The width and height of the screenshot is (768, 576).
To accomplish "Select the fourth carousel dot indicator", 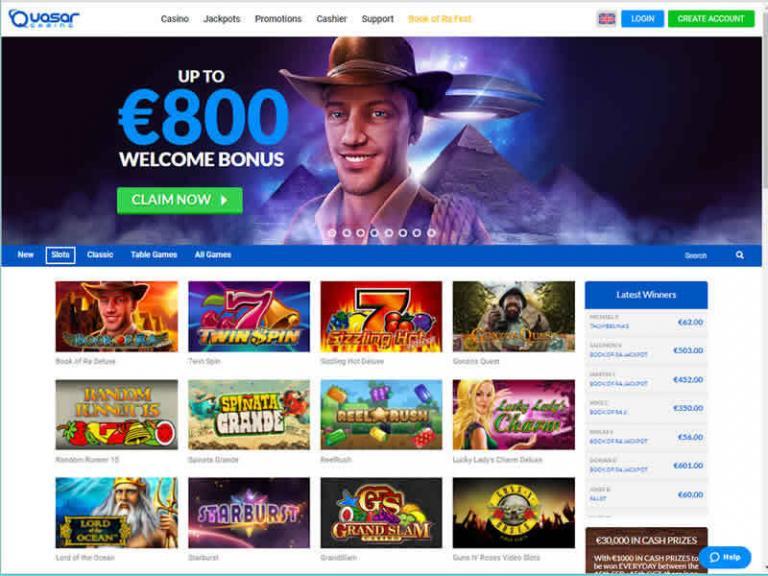I will [x=374, y=233].
